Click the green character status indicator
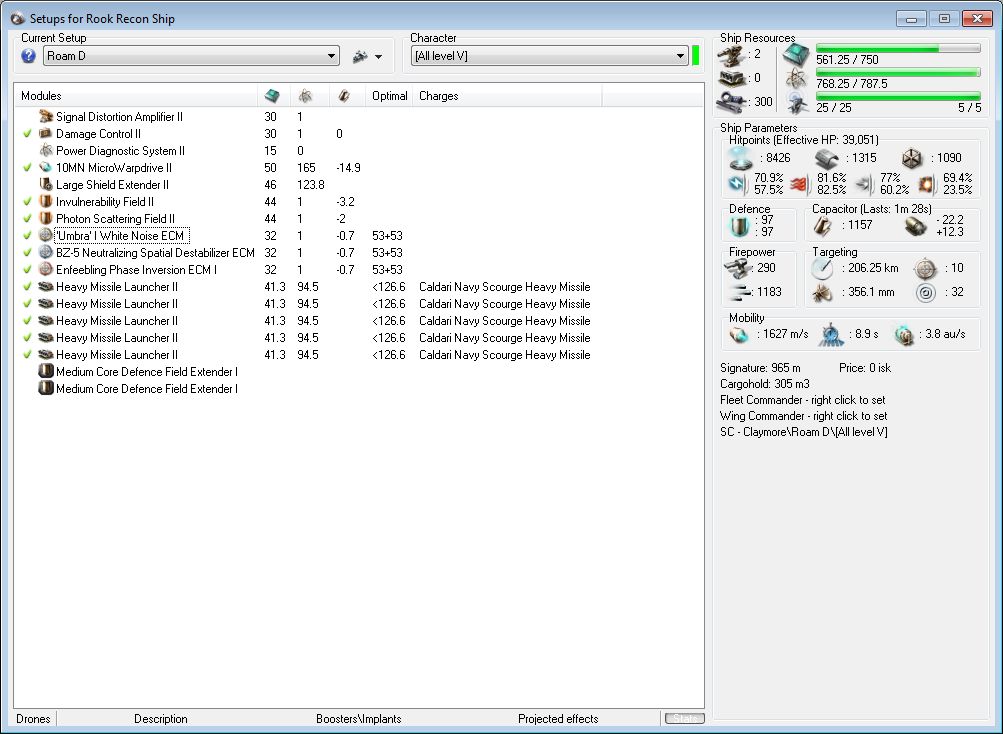Viewport: 1003px width, 734px height. [695, 56]
